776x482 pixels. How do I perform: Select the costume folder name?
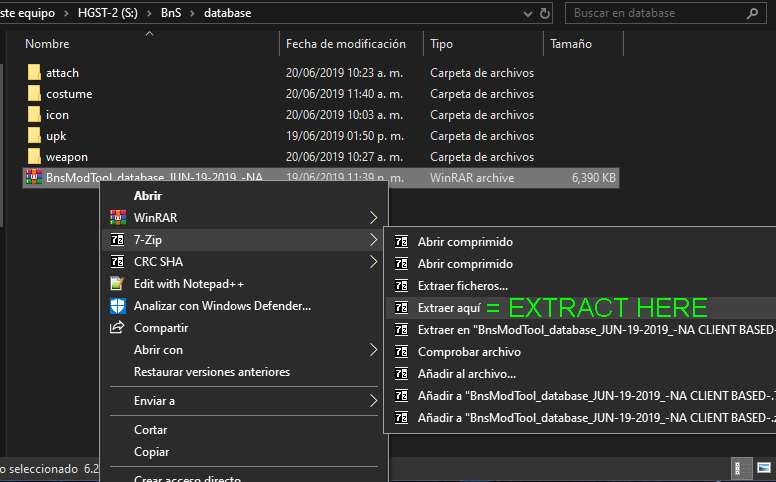pyautogui.click(x=69, y=94)
